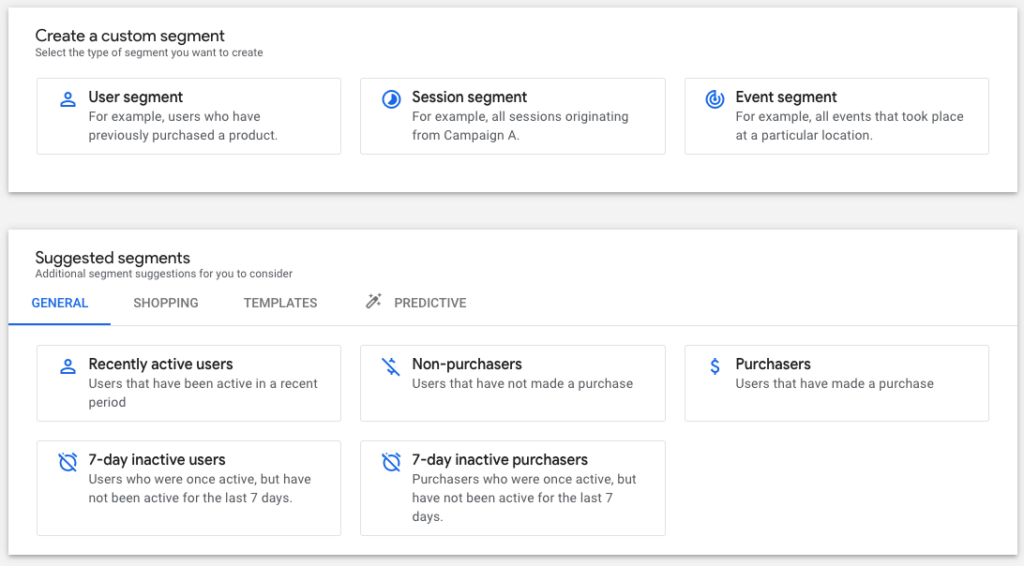Click the dollar sign Purchasers icon

[x=714, y=366]
